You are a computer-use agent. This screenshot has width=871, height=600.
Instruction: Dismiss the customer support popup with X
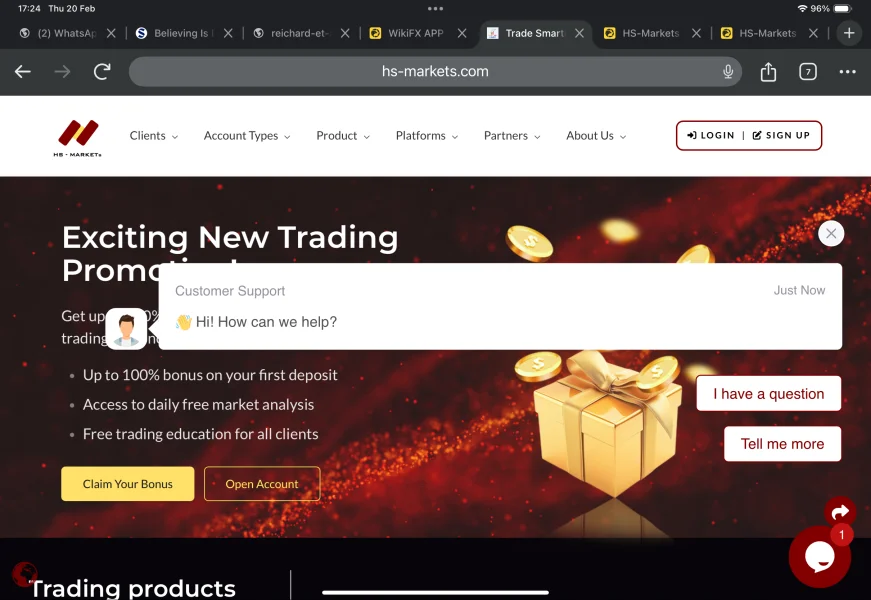[831, 233]
